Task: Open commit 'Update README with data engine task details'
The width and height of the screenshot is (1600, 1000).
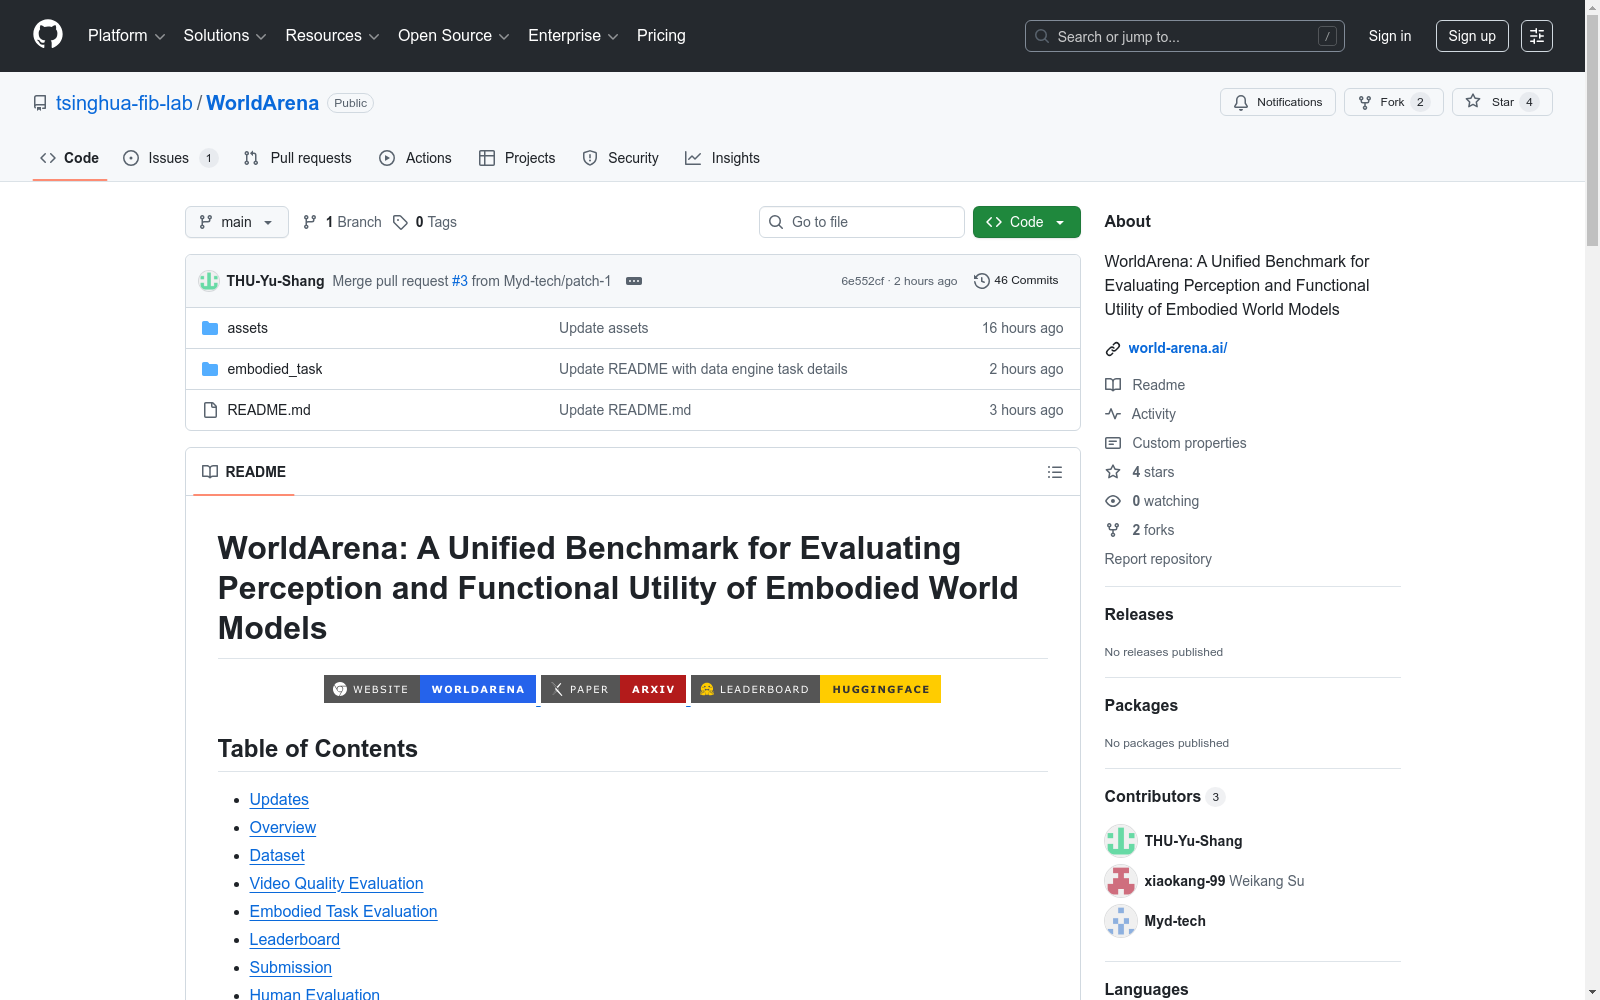Action: click(x=703, y=369)
